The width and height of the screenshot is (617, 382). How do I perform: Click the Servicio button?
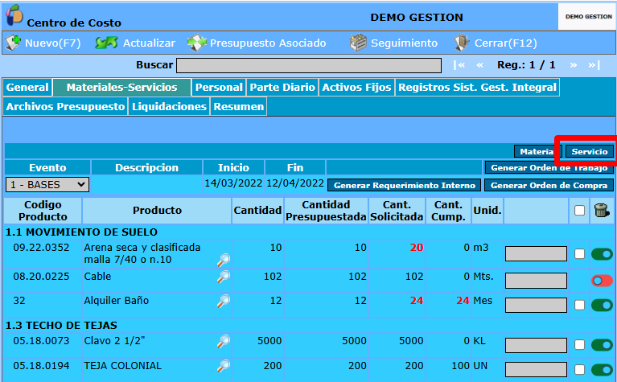[x=589, y=151]
